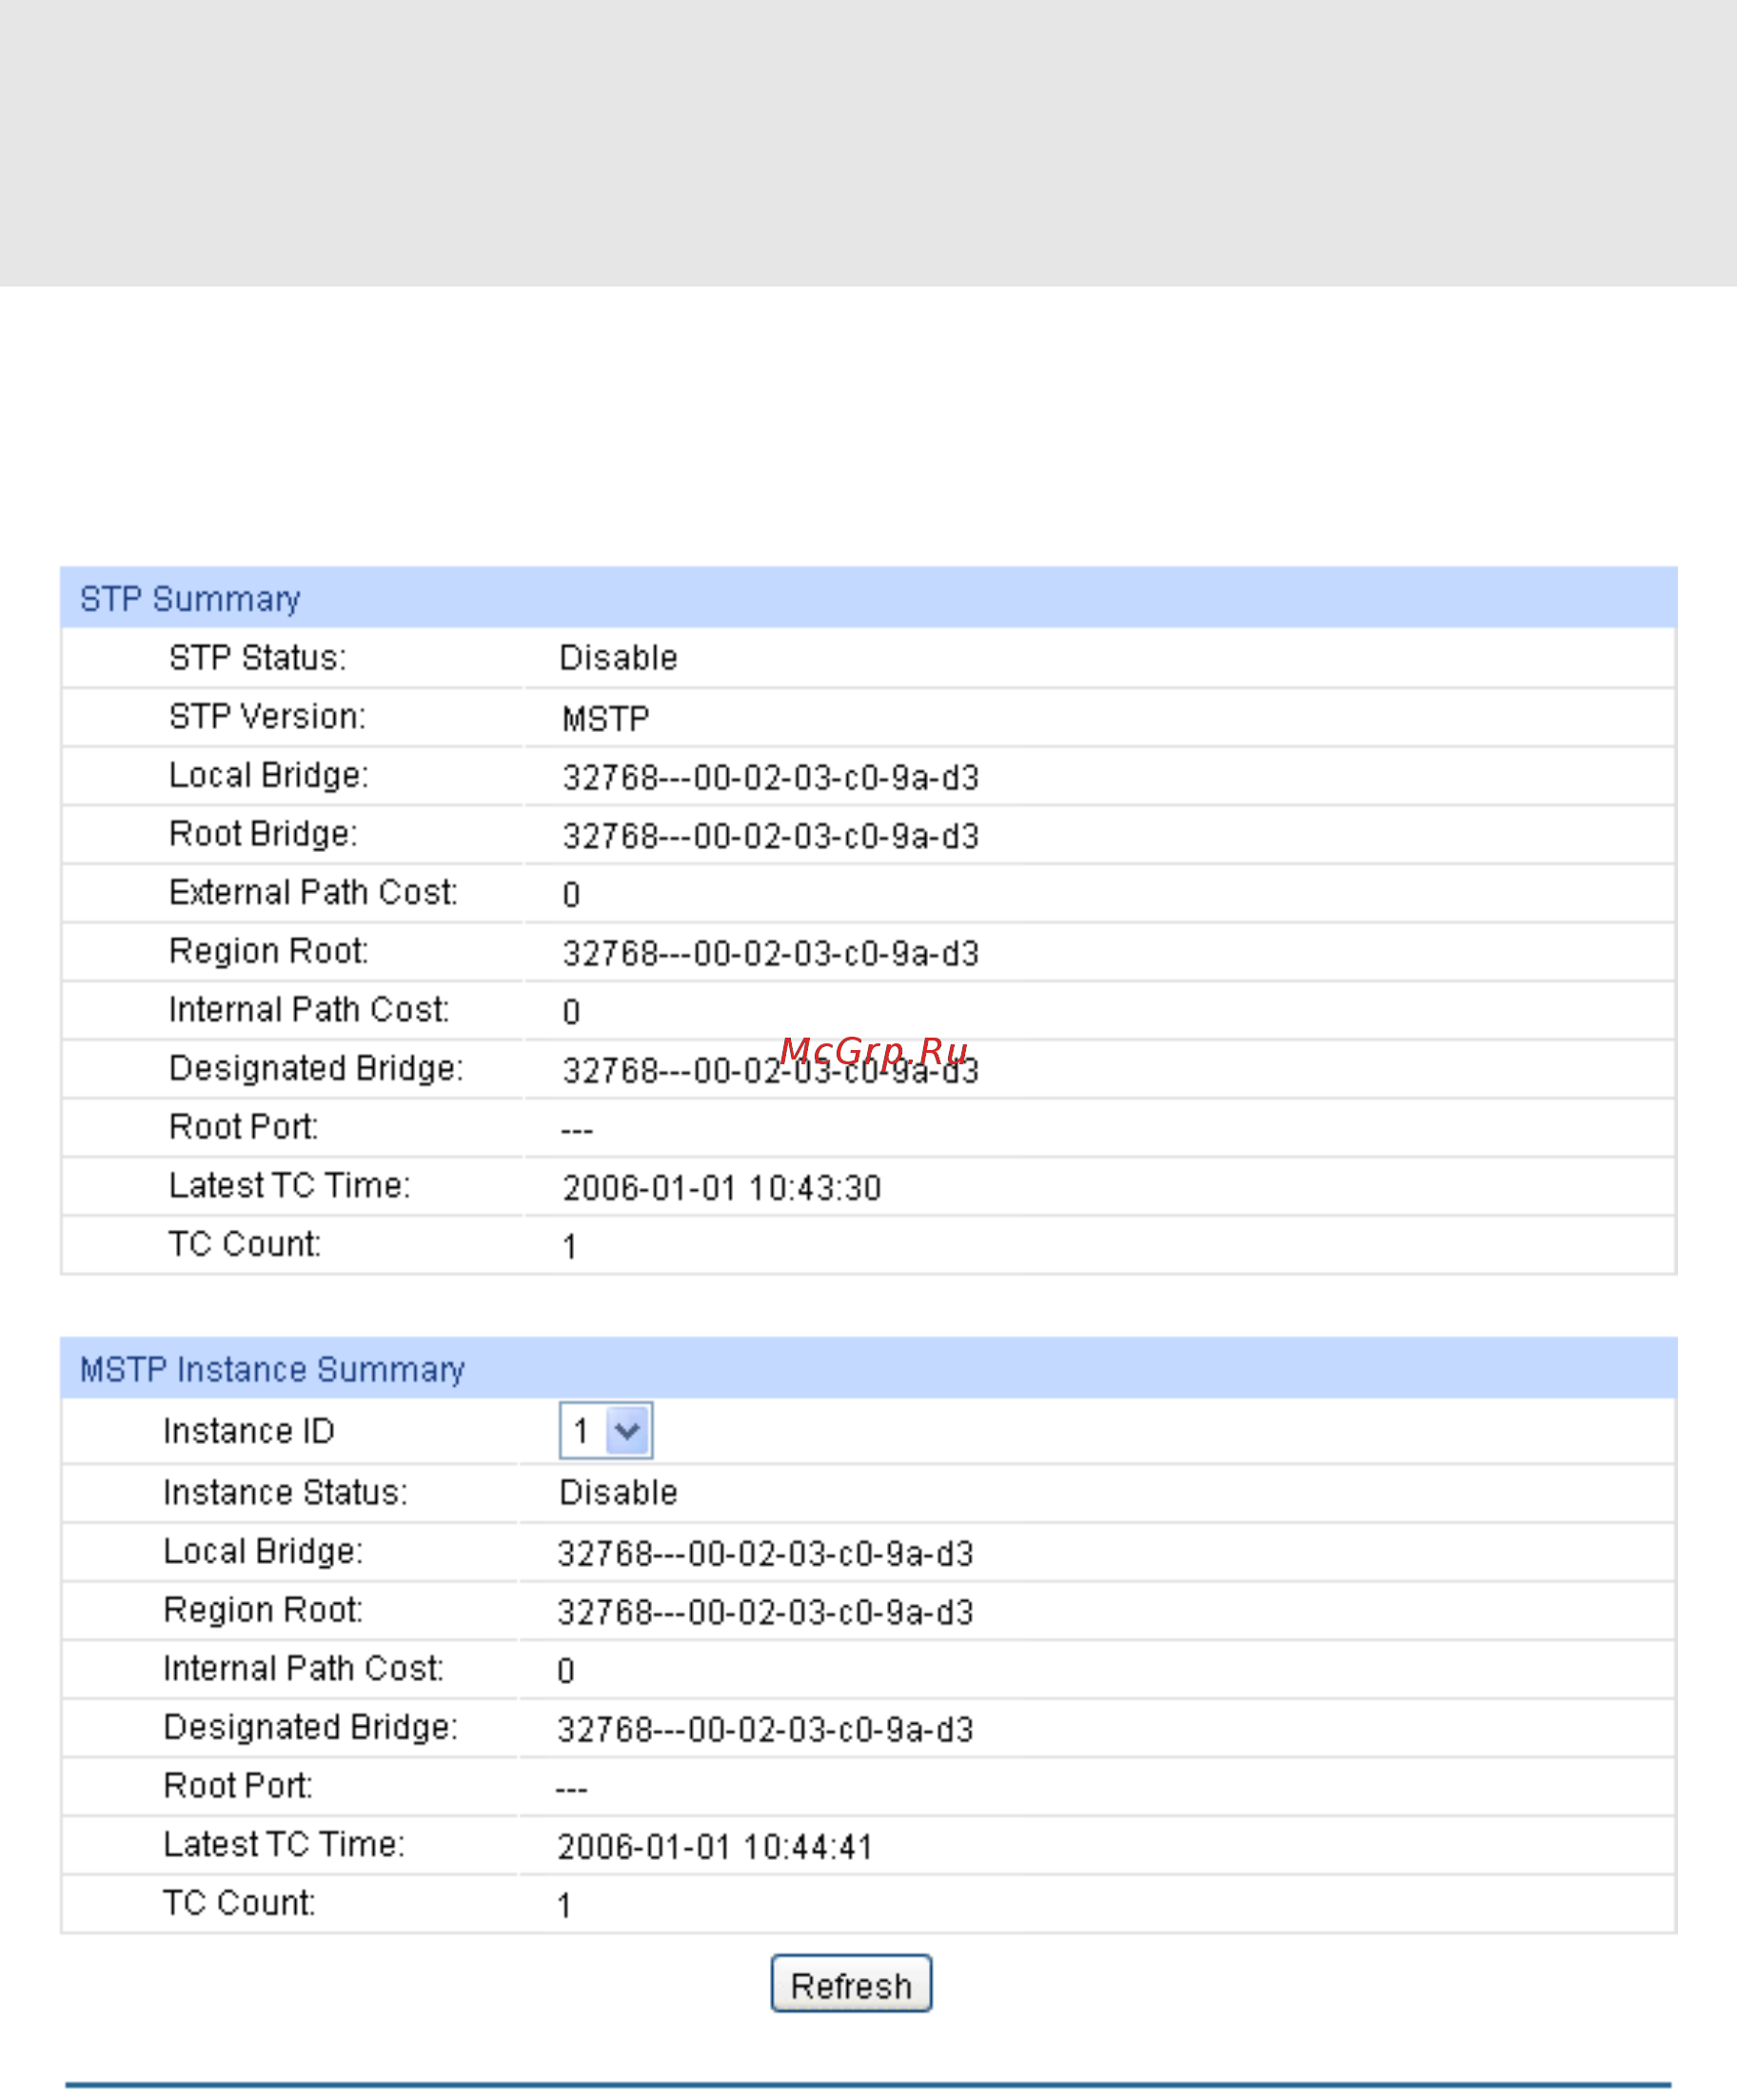
Task: Select Local Bridge value in MSTP Instance Summary
Action: tap(766, 1554)
